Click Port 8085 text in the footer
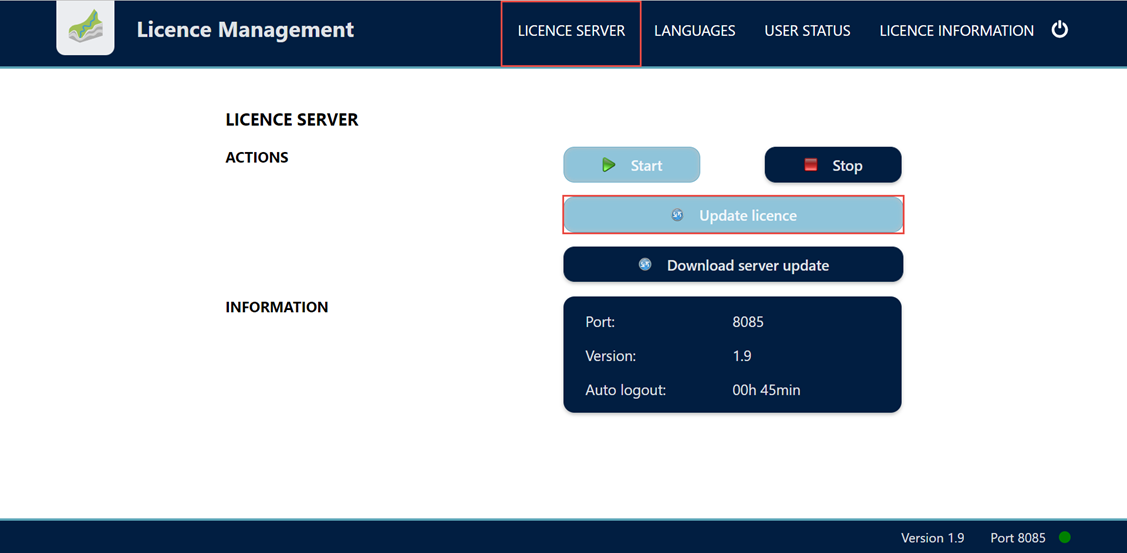The height and width of the screenshot is (553, 1127). click(x=1017, y=538)
